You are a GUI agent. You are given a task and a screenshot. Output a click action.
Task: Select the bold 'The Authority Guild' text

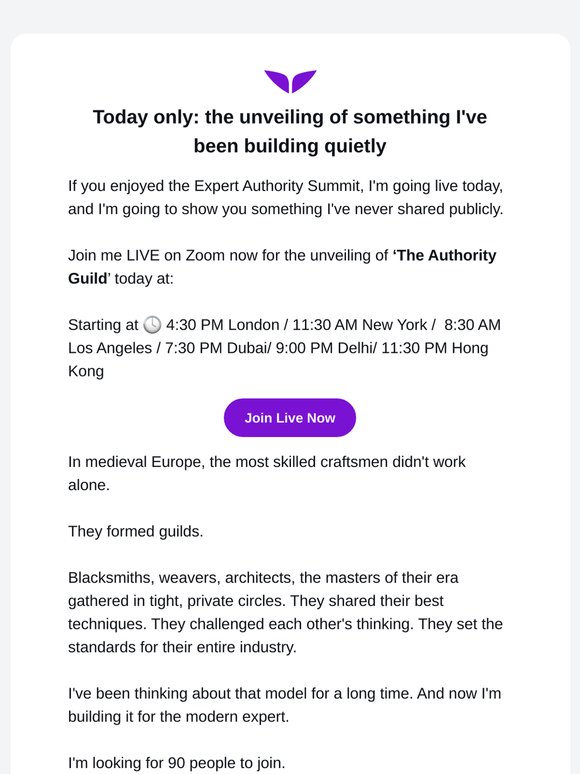coord(282,267)
